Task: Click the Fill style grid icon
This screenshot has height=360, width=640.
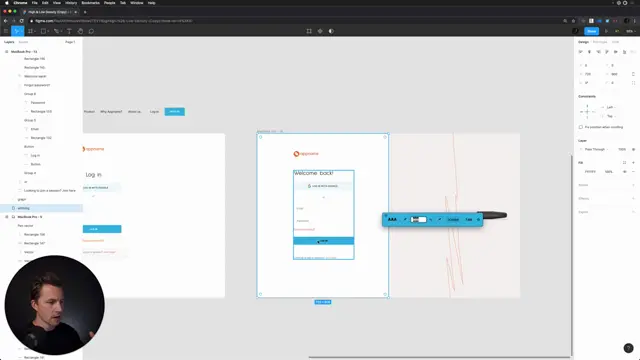Action: click(x=624, y=163)
